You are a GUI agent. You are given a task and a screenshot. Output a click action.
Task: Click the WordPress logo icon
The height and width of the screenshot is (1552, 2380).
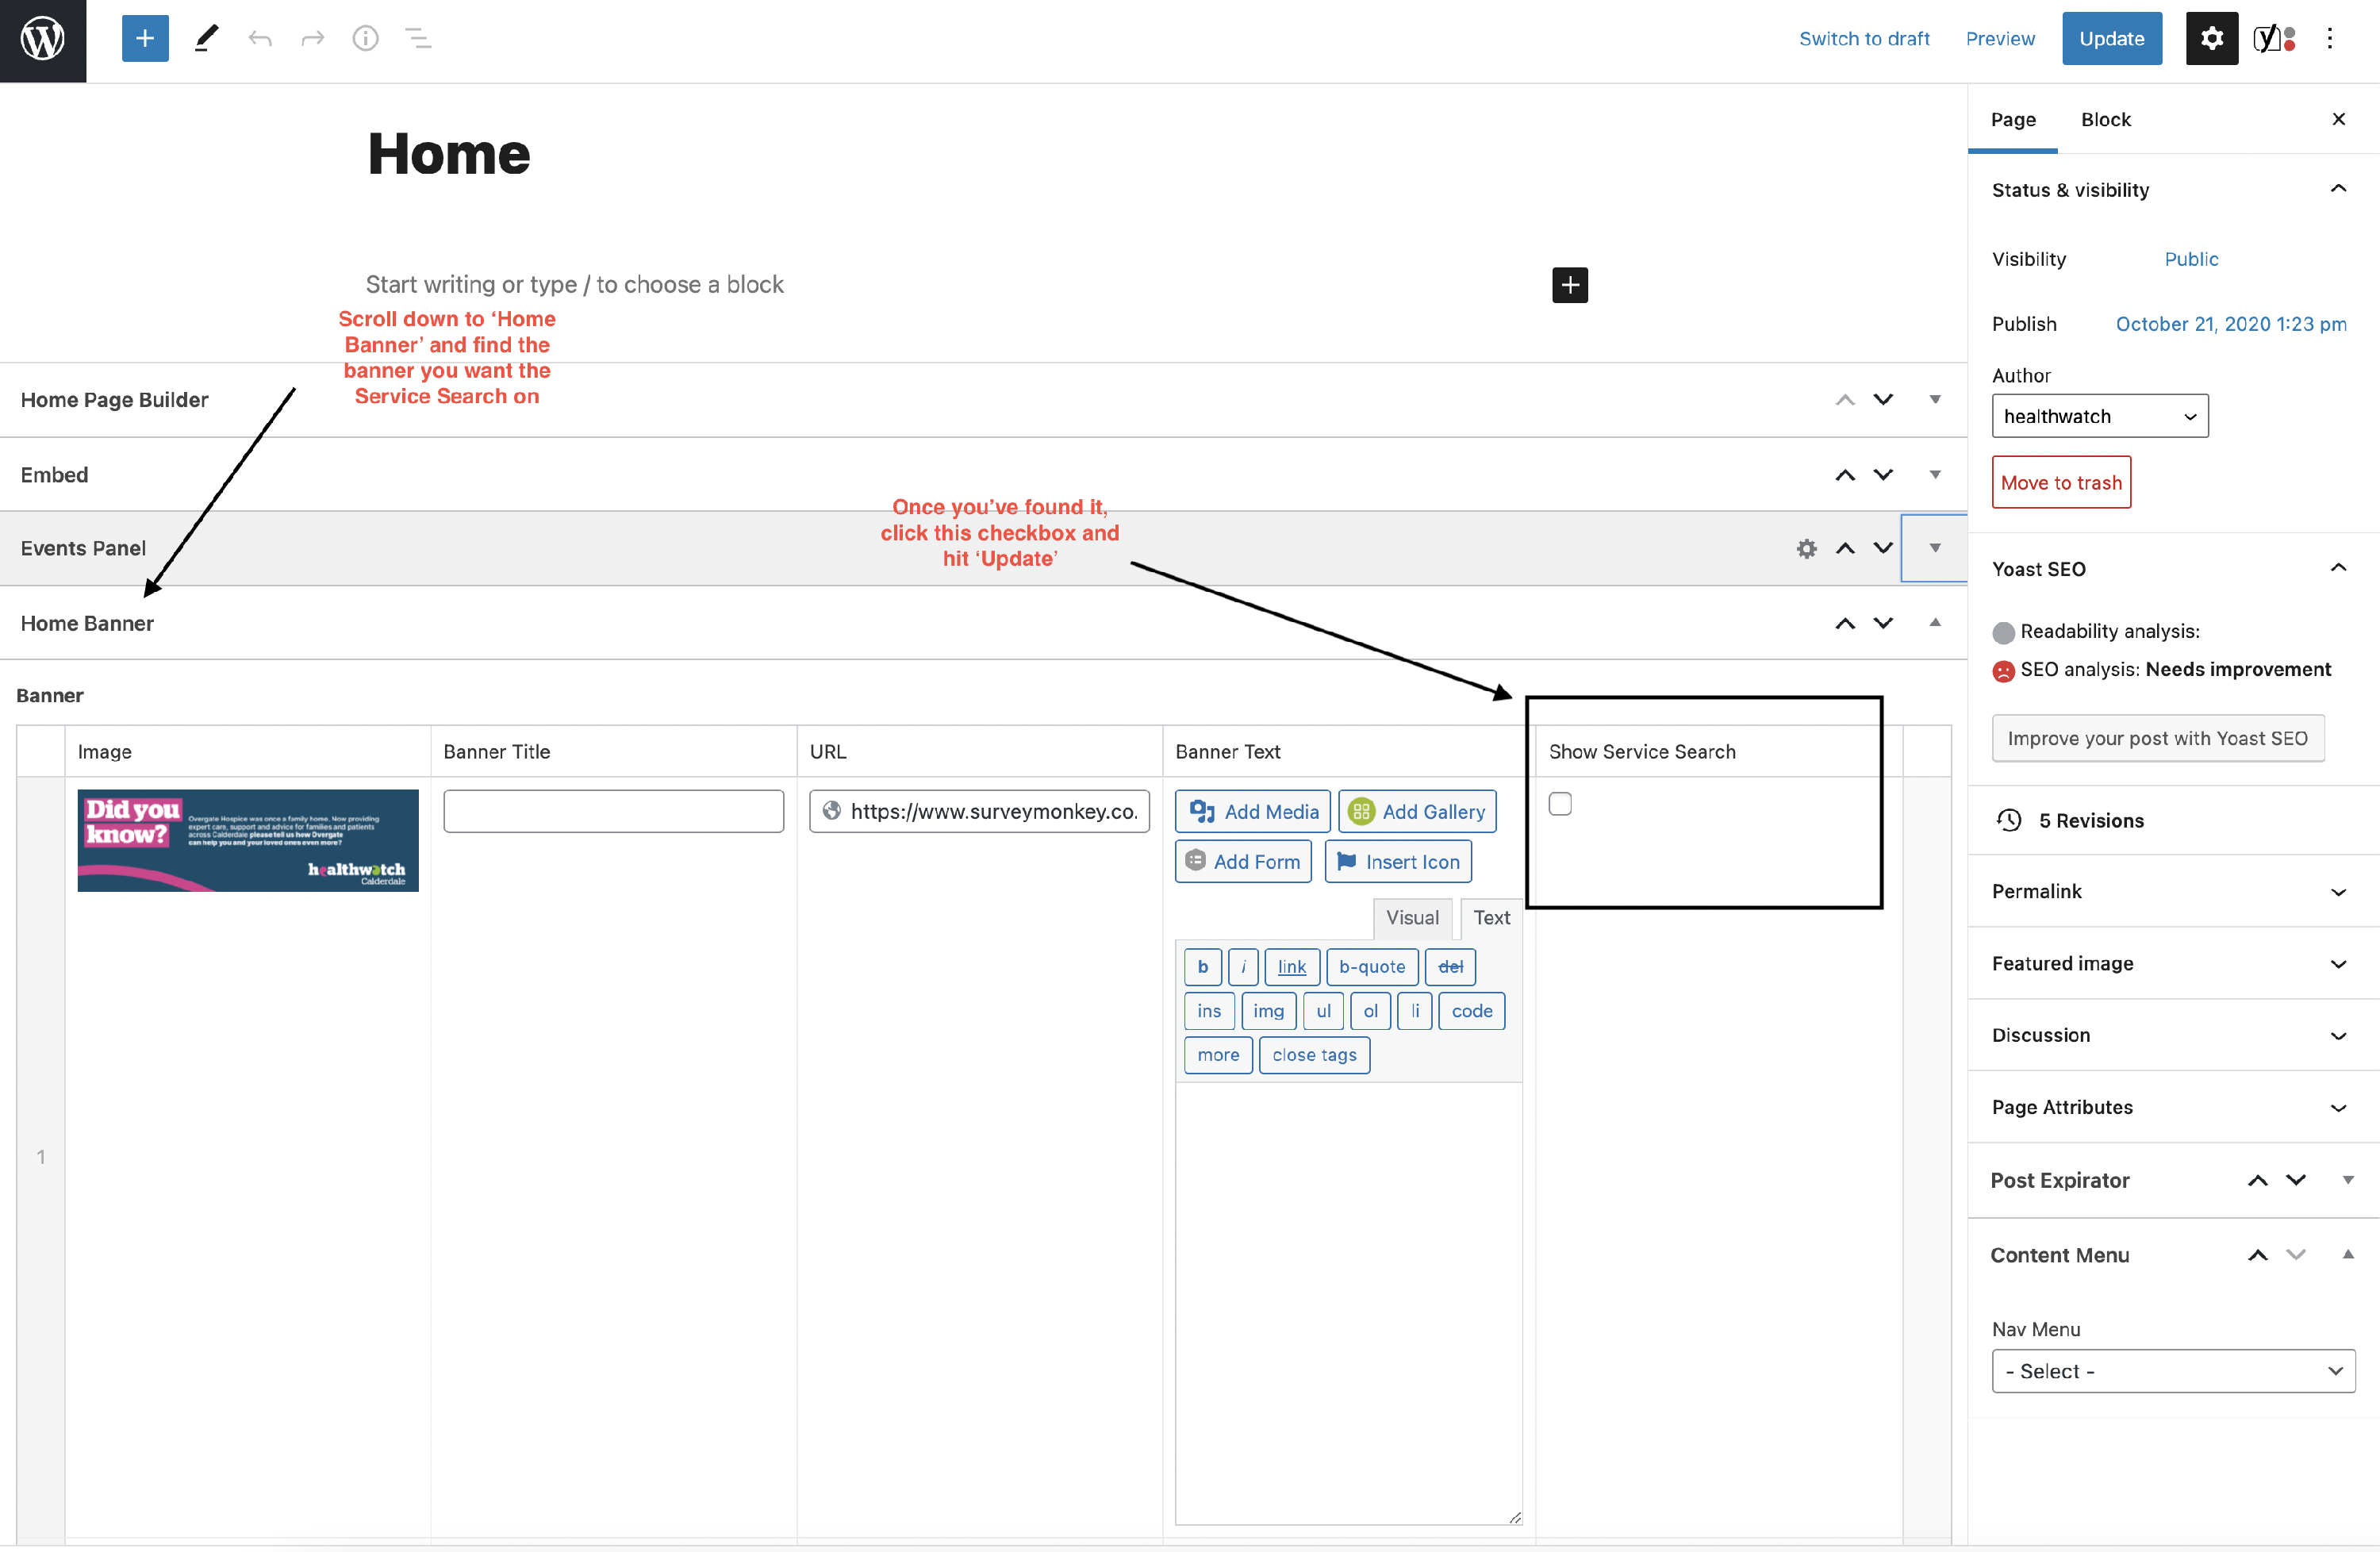tap(43, 40)
